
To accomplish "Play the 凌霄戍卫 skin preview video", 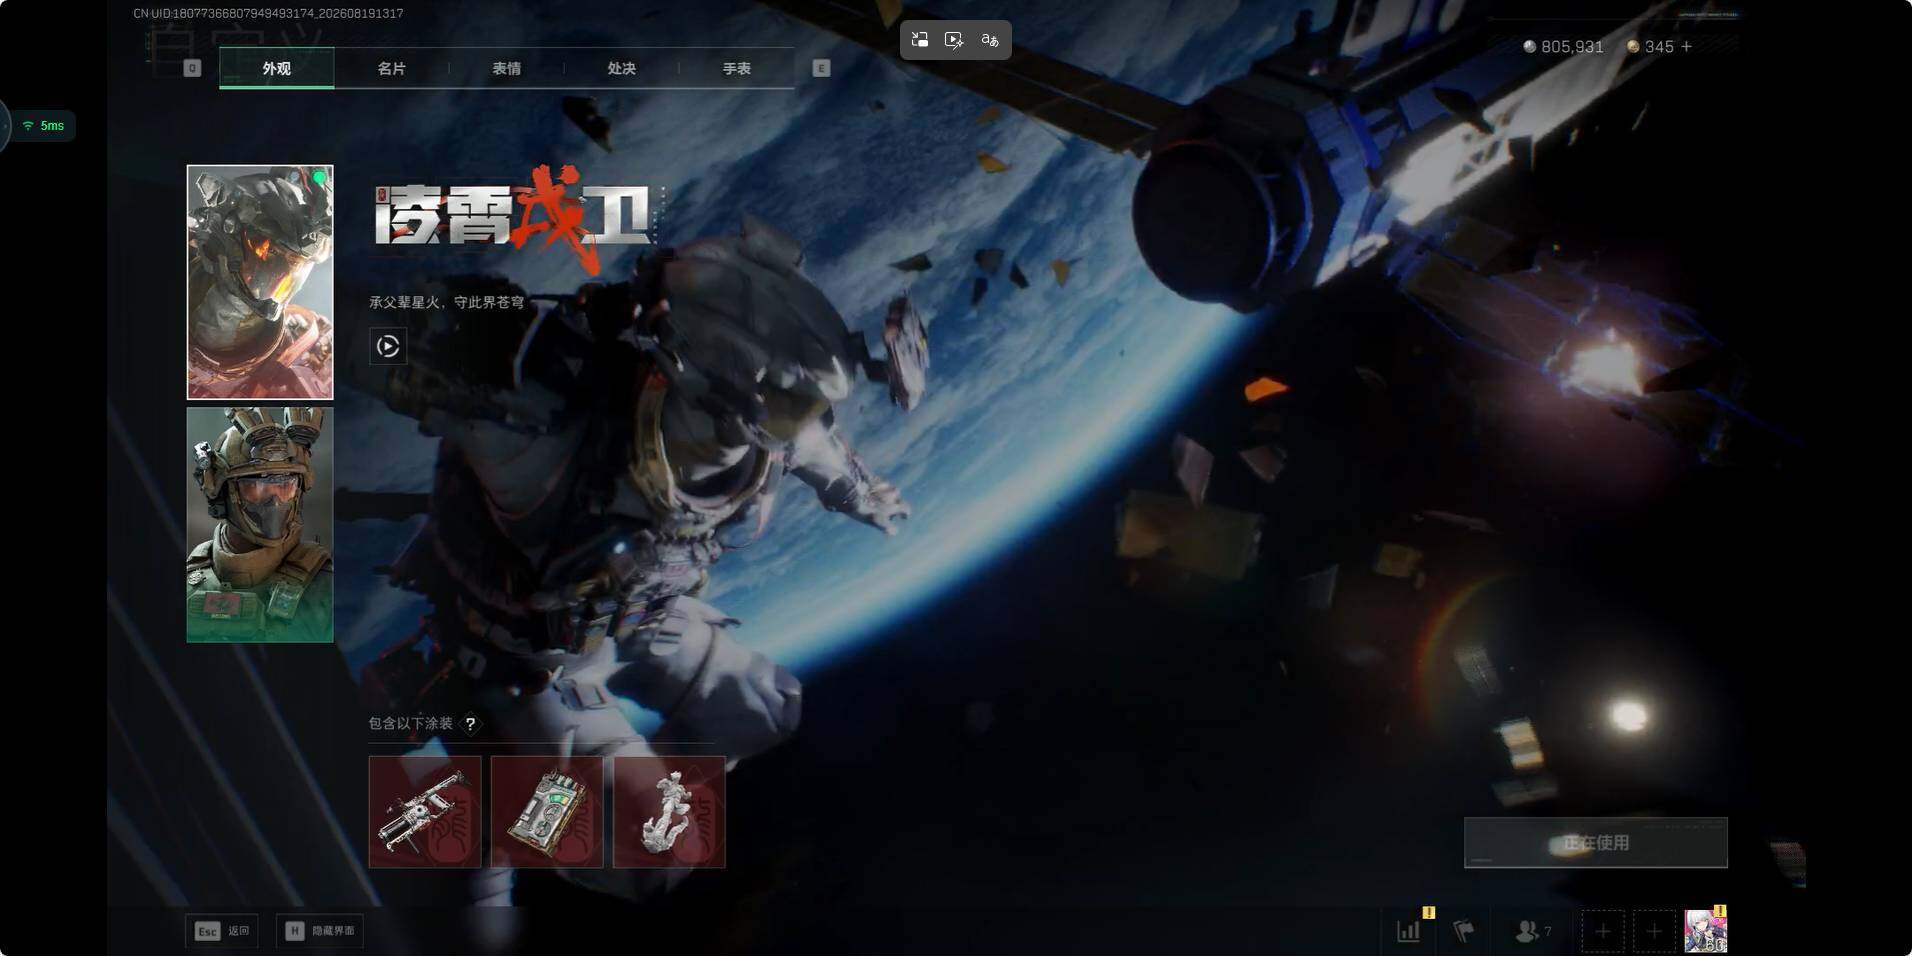I will [x=388, y=346].
